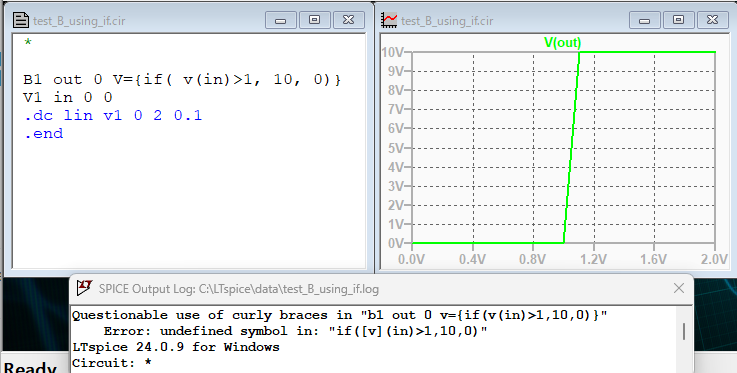Maximize the waveform plot window
Screen dimensions: 737x373
678,20
